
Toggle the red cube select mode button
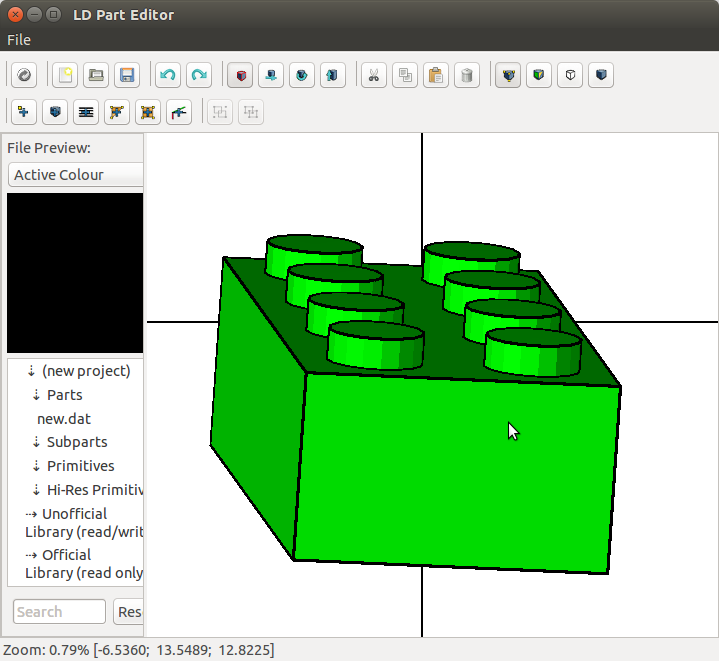click(240, 75)
